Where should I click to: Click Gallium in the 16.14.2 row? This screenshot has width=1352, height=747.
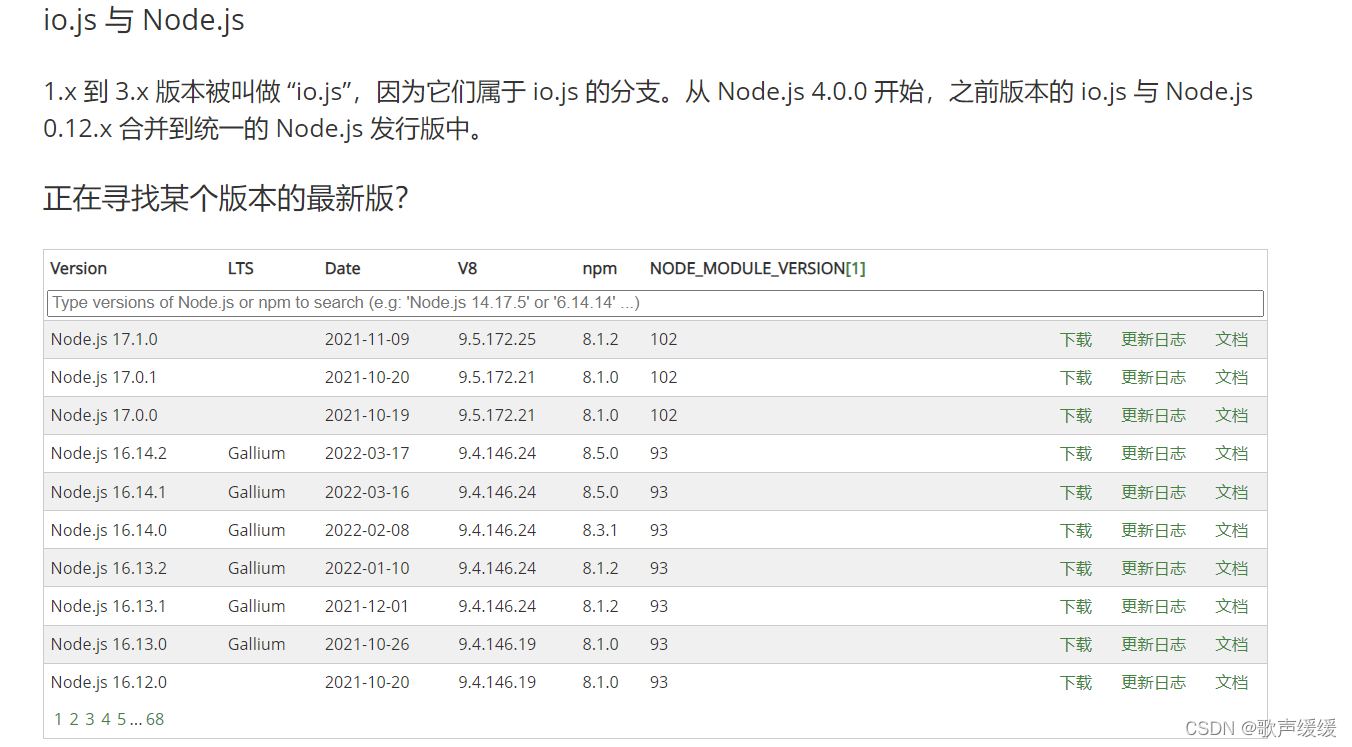coord(257,453)
